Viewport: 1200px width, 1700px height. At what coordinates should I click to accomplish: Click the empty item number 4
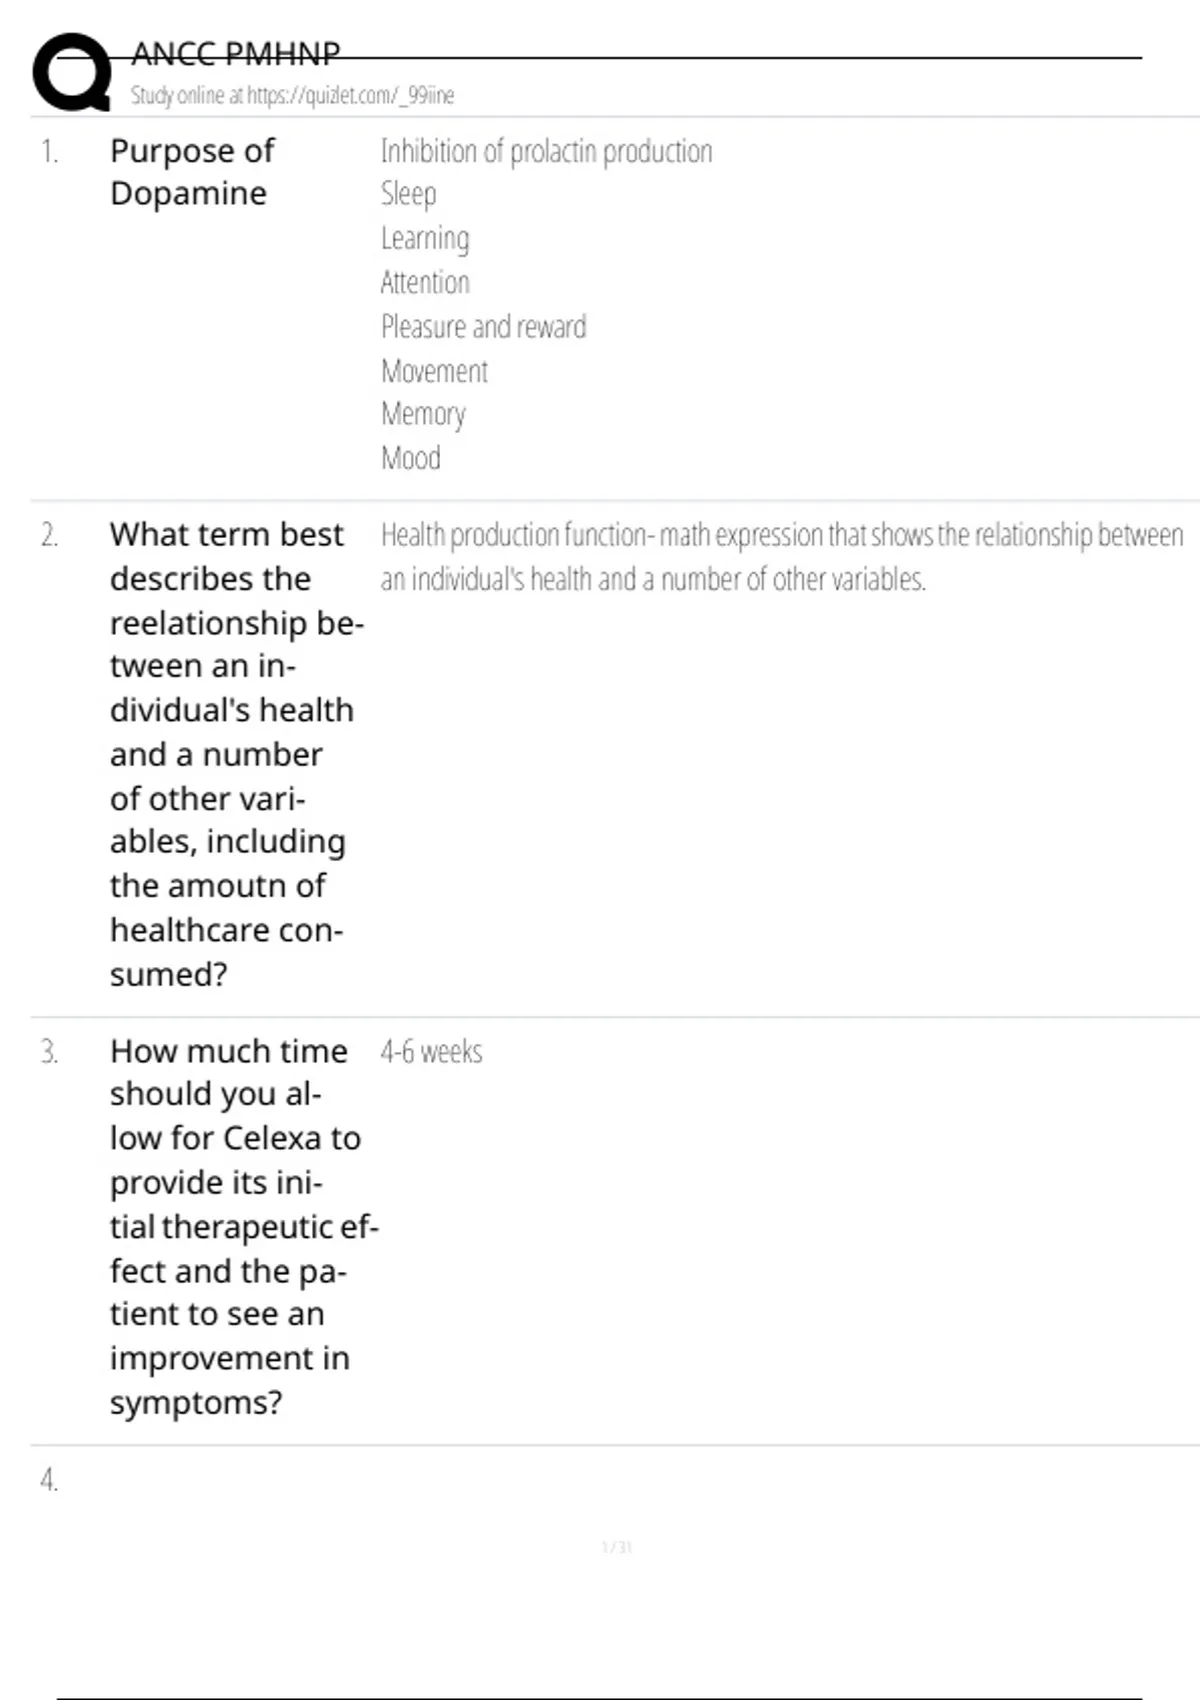pos(49,1480)
